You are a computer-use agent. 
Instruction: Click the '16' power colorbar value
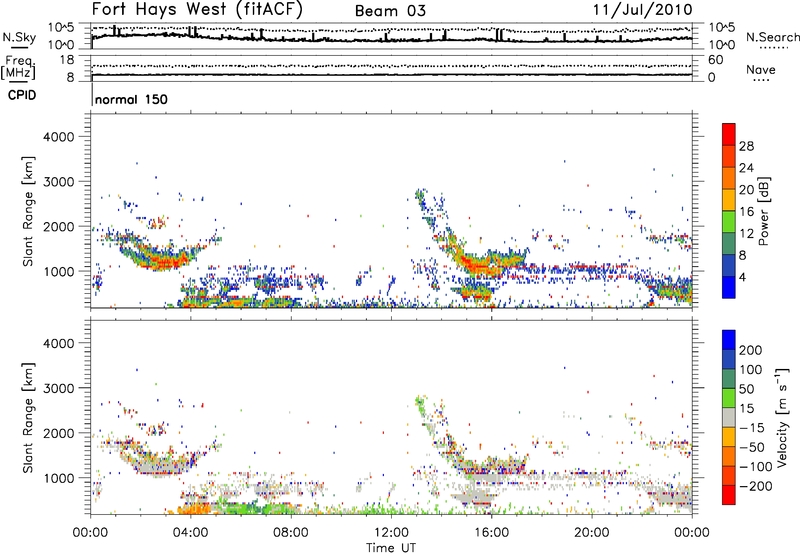(x=746, y=212)
